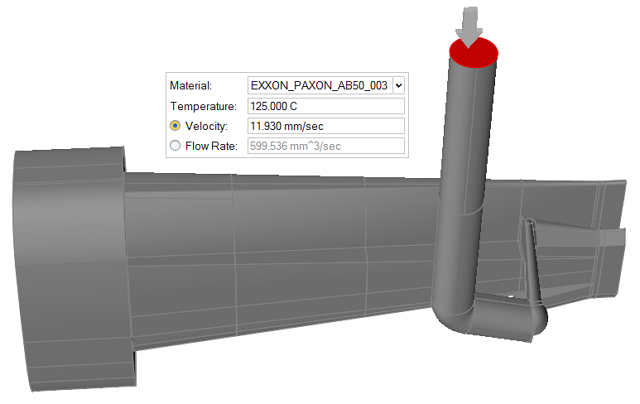Open the Material dropdown arrow
640x404 pixels.
[399, 86]
